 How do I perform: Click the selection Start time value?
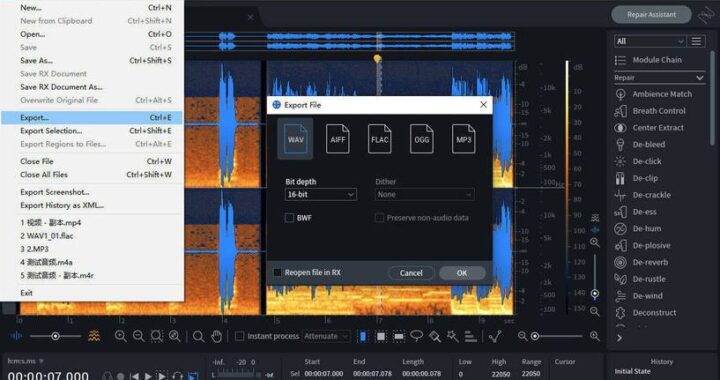pyautogui.click(x=324, y=374)
